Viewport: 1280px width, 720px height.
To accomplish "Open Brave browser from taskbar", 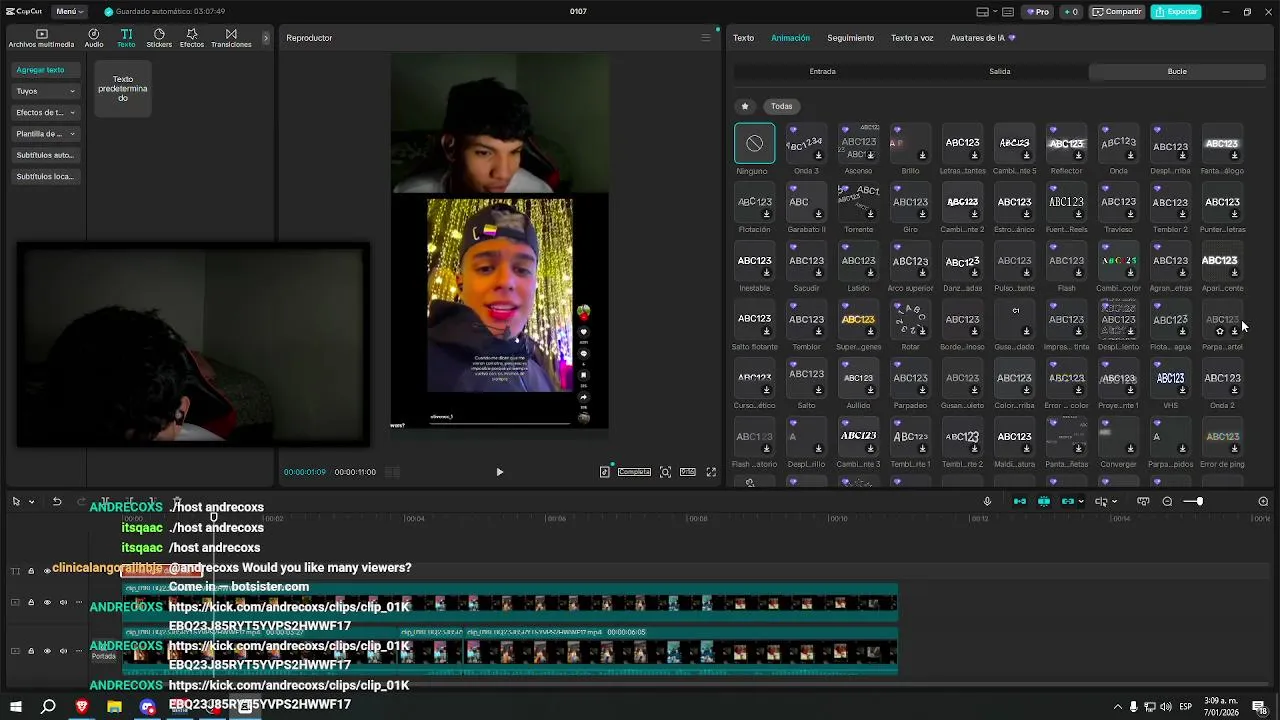I will click(81, 707).
